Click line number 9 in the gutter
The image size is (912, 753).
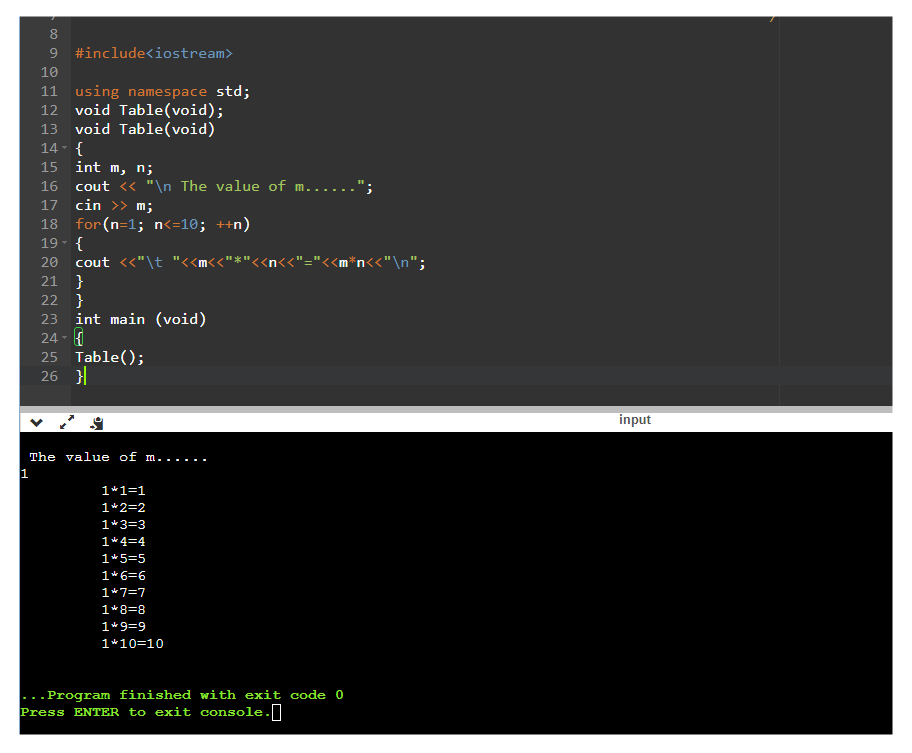[x=54, y=53]
